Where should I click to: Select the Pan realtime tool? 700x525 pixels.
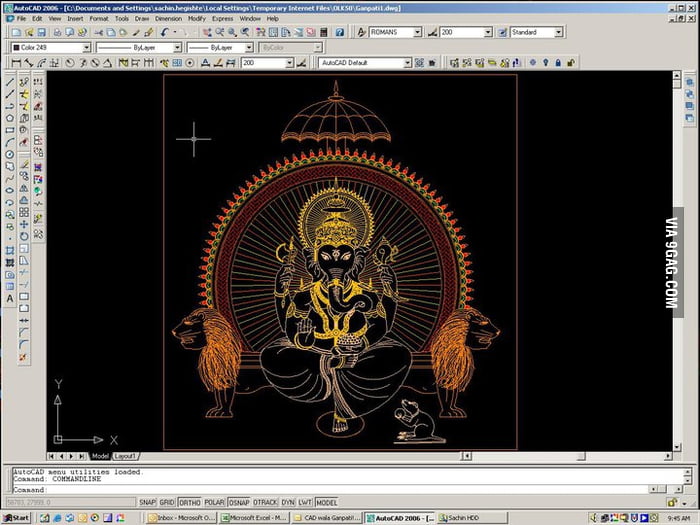coord(207,32)
